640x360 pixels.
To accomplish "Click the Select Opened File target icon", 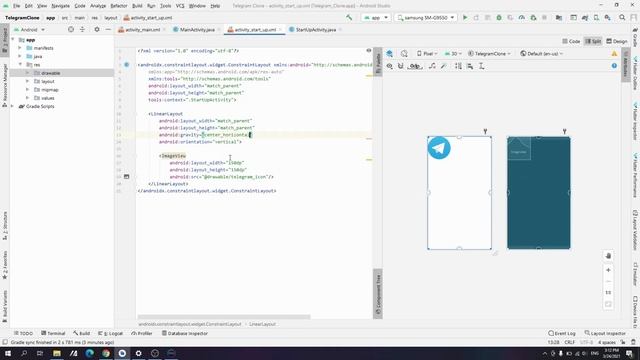I will click(x=71, y=29).
